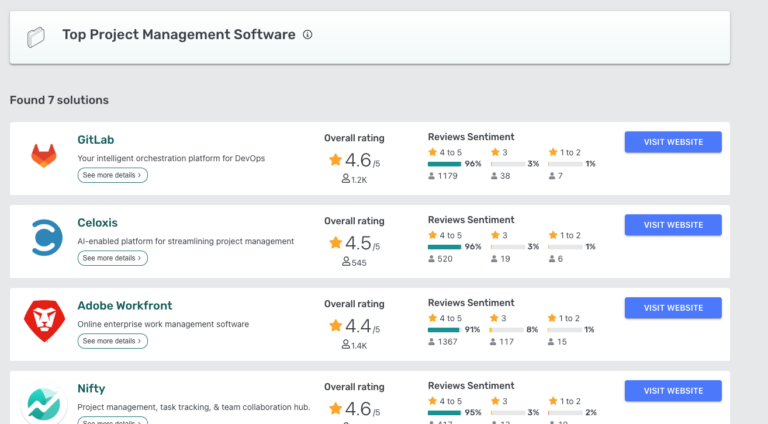Open the Nifty teal logo
This screenshot has width=768, height=424.
coord(44,404)
